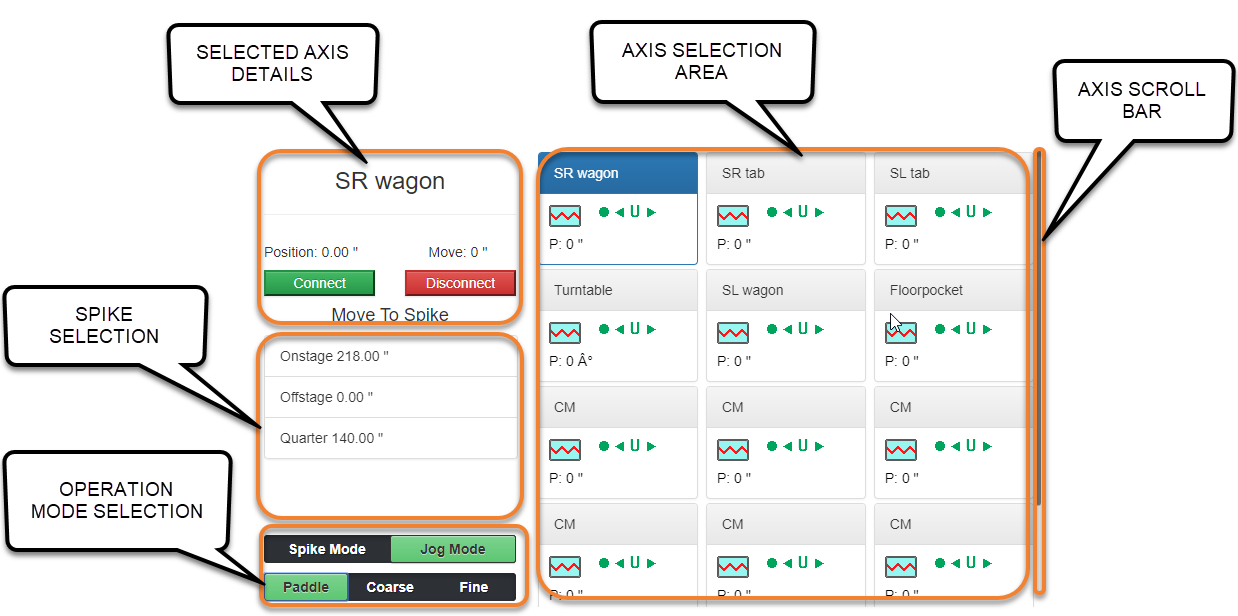Click the graph icon in SL wagon card

[733, 332]
